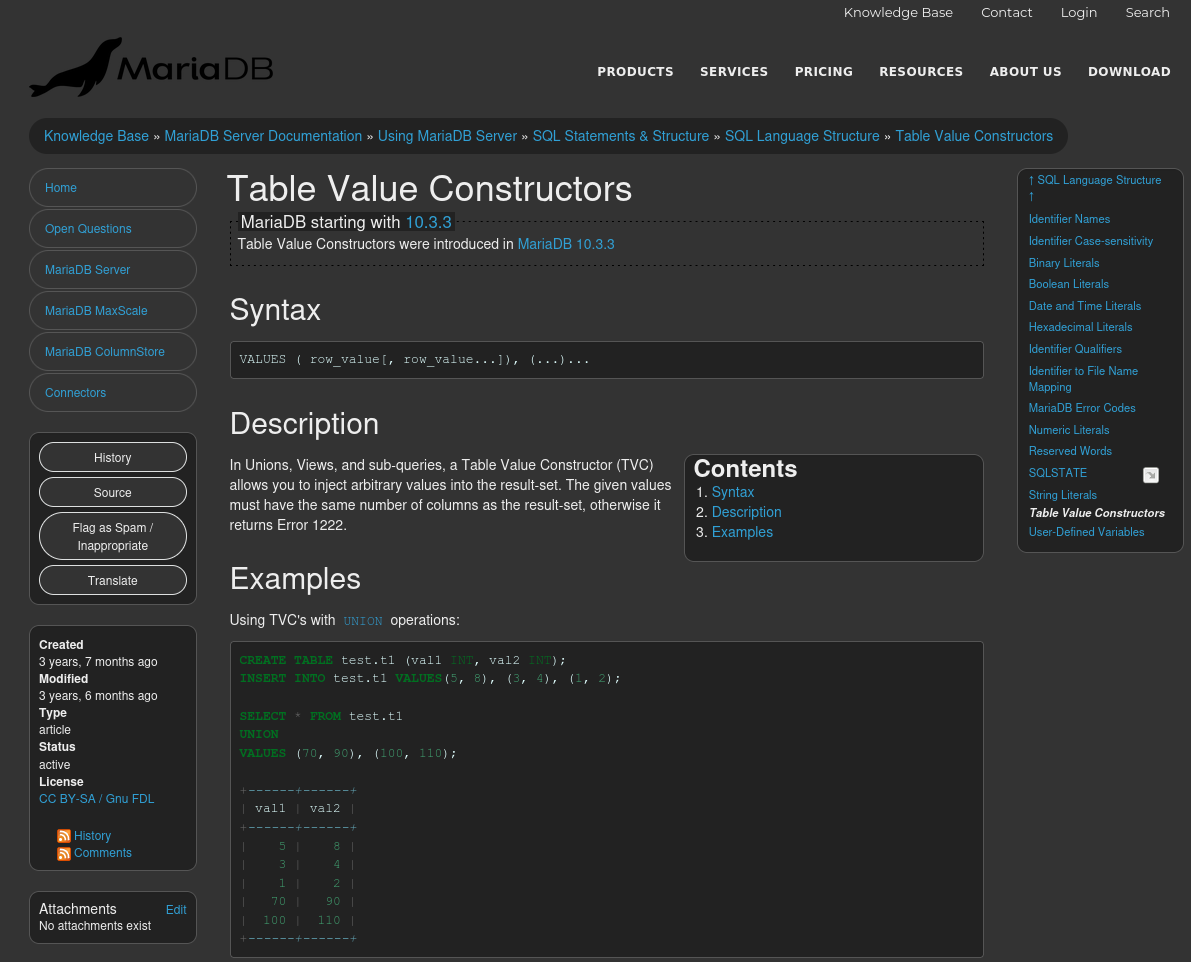The width and height of the screenshot is (1191, 962).
Task: Click Flag as Spam / Inappropriate button
Action: [113, 536]
